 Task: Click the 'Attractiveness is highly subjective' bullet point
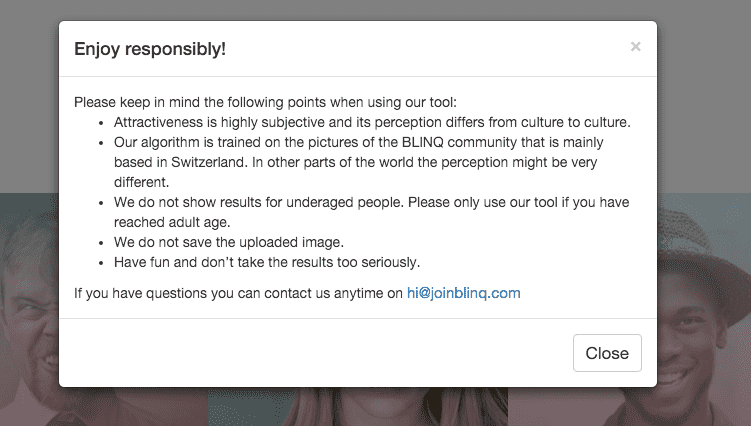[371, 122]
